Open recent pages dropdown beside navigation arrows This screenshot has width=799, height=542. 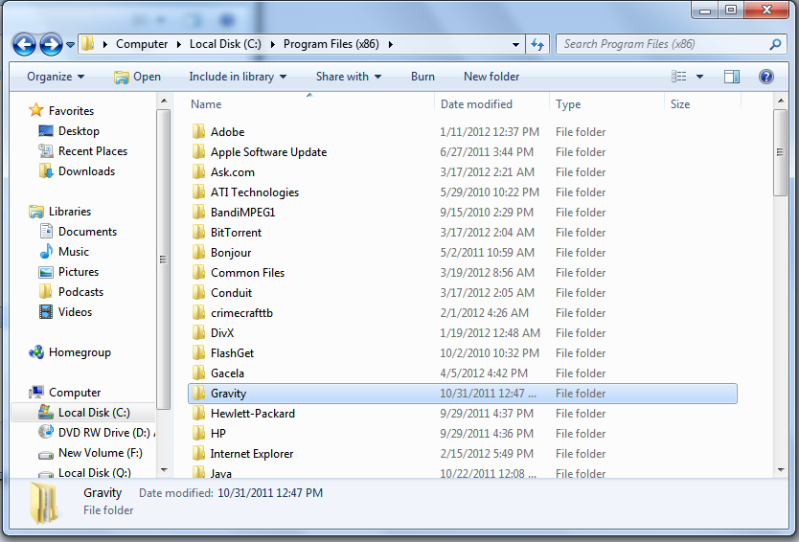[70, 45]
